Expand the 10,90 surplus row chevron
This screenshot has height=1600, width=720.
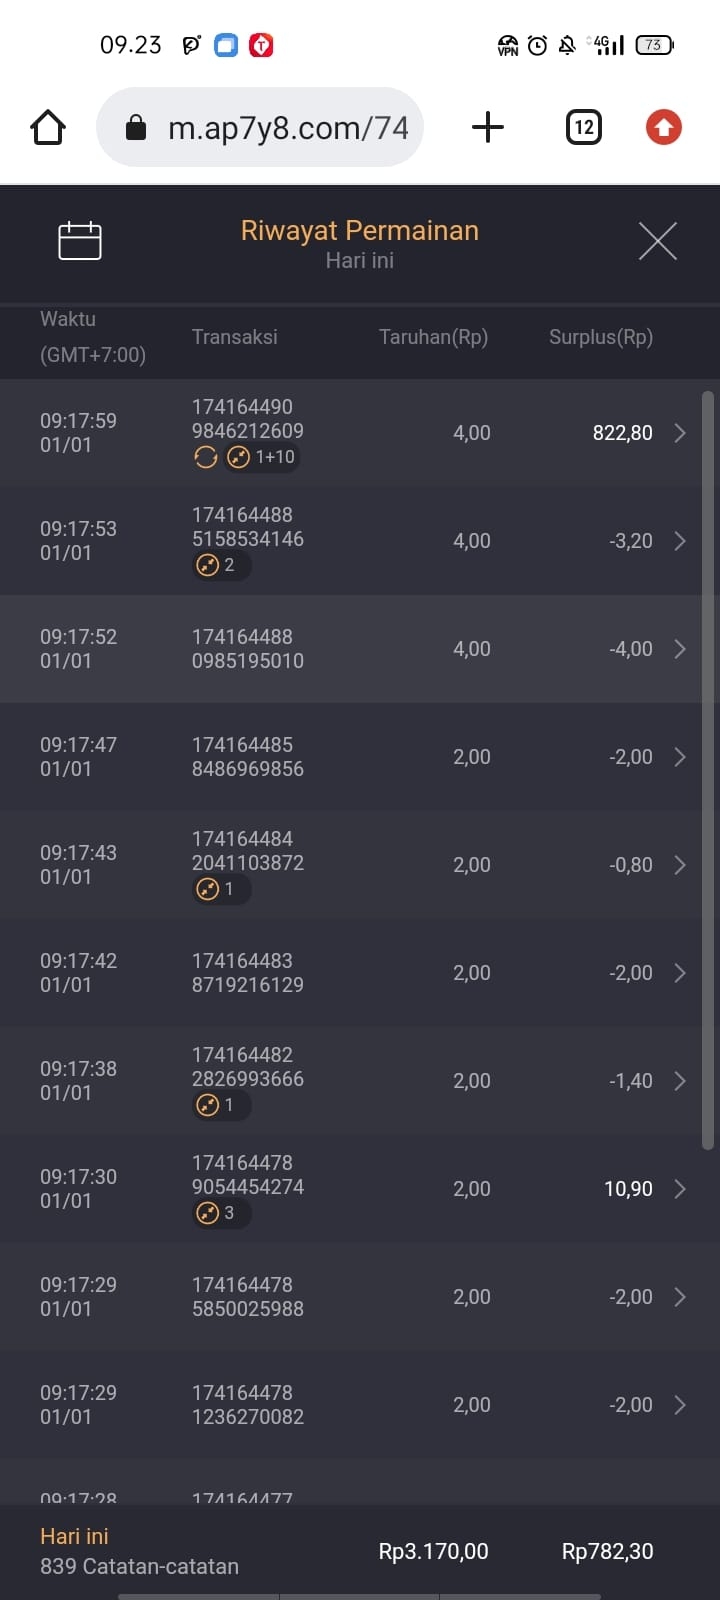tap(680, 1189)
